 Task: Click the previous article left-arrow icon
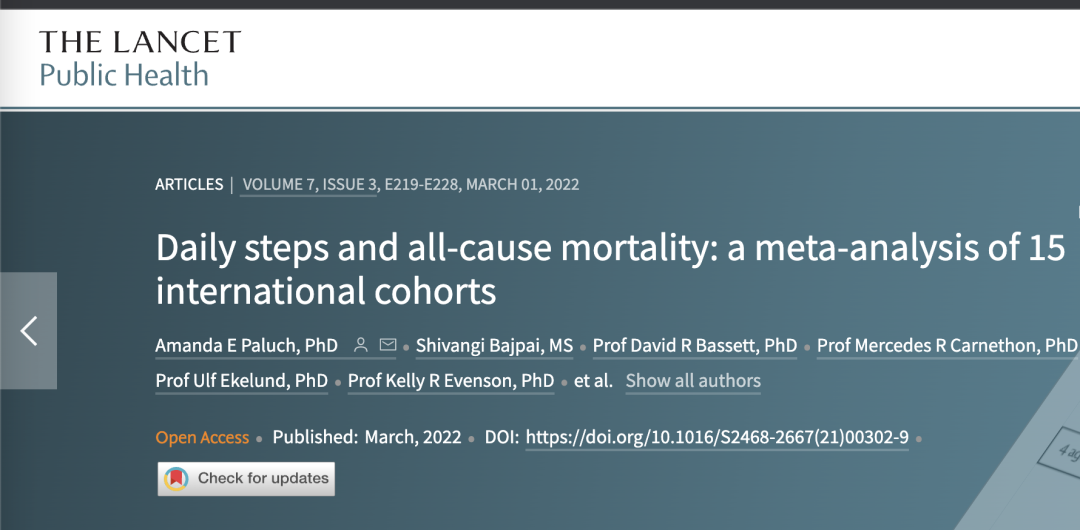tap(28, 331)
